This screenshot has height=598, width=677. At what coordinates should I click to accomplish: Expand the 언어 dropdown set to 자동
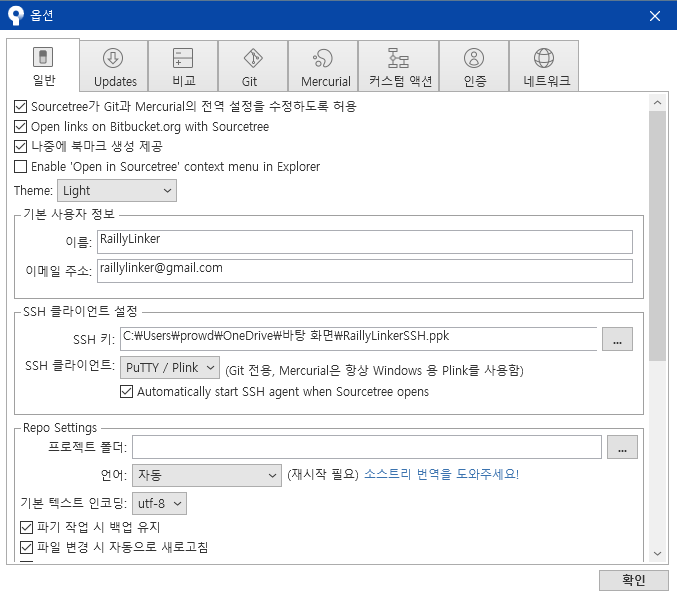[x=207, y=475]
